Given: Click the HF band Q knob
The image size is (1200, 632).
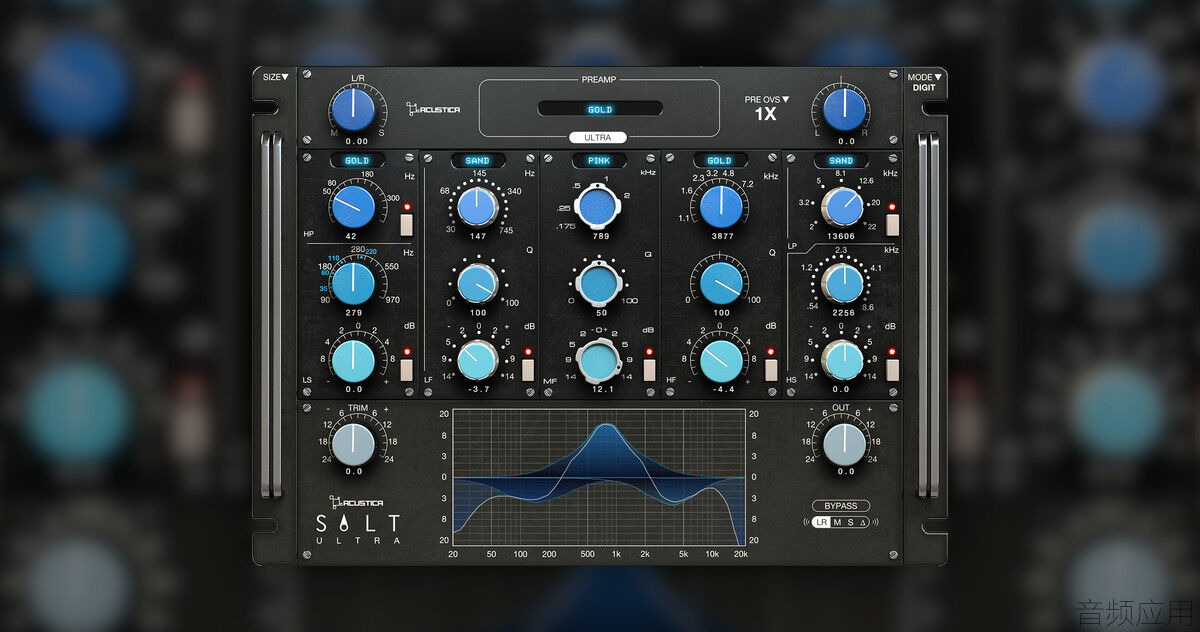Looking at the screenshot, I should (721, 284).
